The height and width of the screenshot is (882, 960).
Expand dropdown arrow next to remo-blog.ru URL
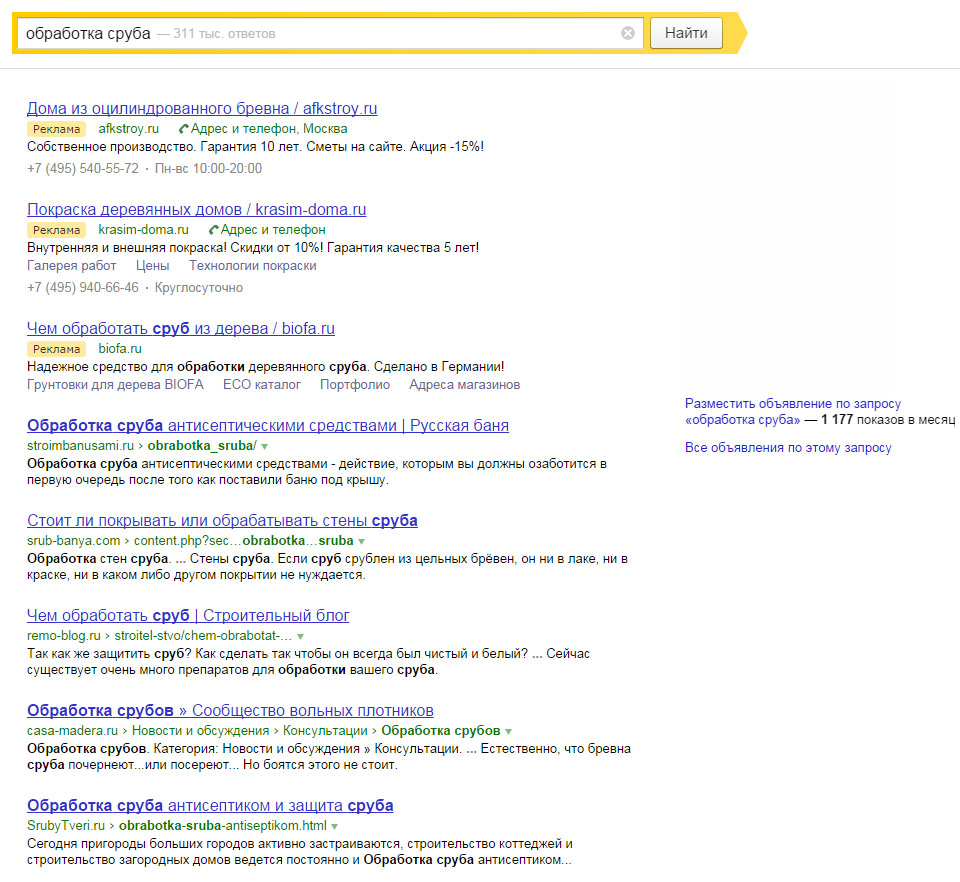click(300, 637)
